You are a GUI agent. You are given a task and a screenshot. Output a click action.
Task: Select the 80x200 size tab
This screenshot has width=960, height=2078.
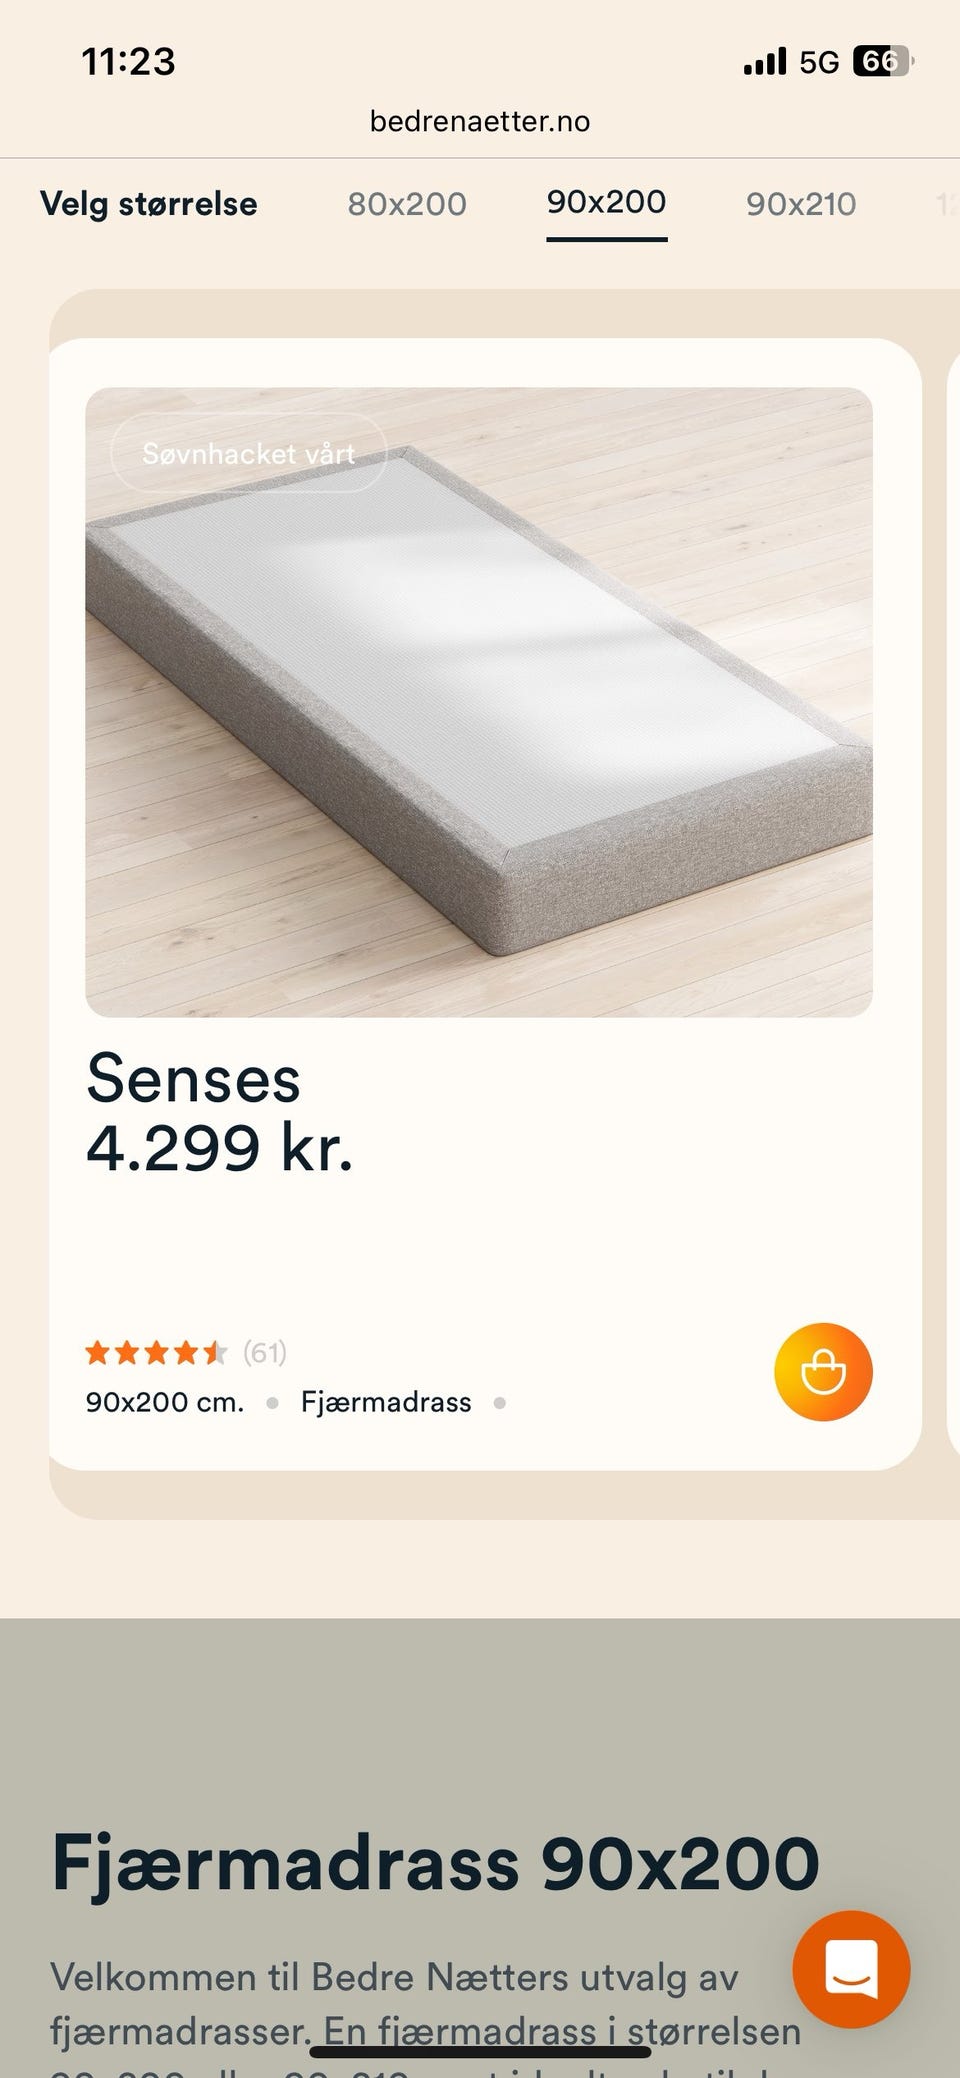pos(407,204)
